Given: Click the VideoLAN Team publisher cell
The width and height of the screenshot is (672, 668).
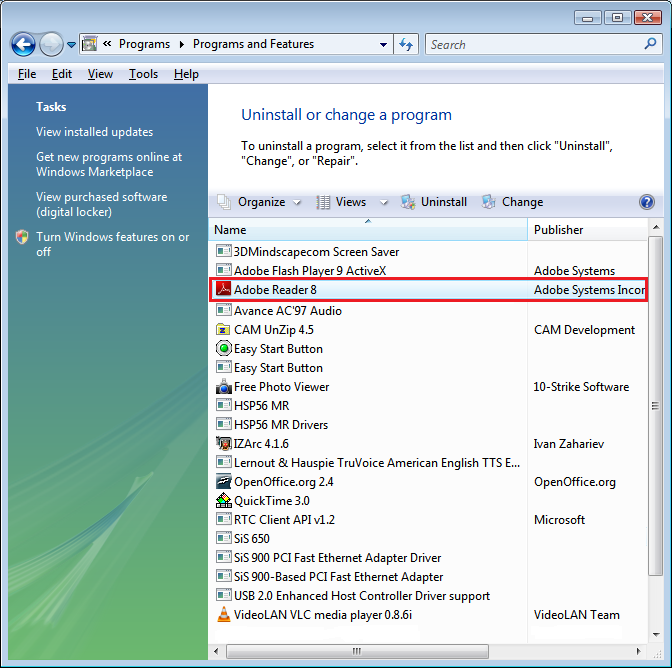Looking at the screenshot, I should pyautogui.click(x=576, y=615).
